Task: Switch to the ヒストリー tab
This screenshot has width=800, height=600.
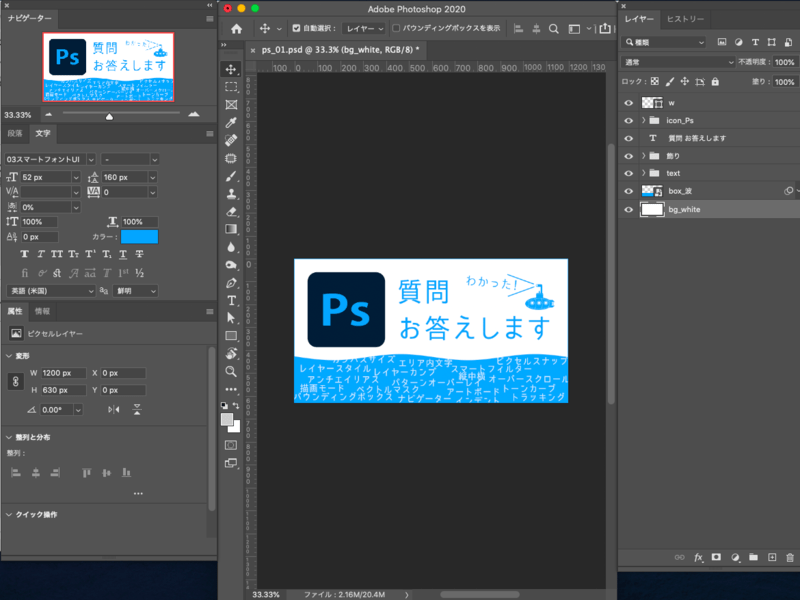Action: click(x=685, y=19)
